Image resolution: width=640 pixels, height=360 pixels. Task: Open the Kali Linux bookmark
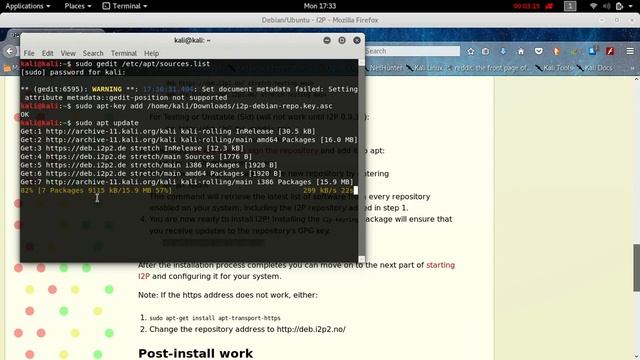tap(424, 68)
